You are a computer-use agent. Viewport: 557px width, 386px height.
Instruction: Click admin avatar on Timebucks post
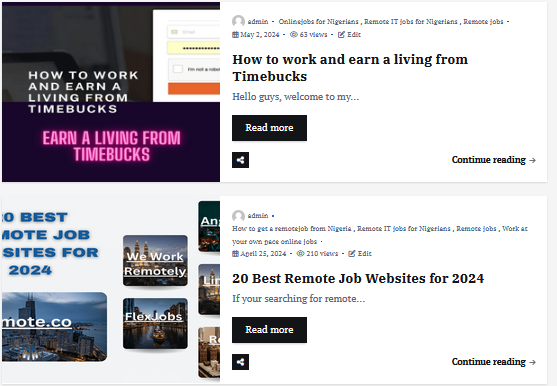click(238, 21)
